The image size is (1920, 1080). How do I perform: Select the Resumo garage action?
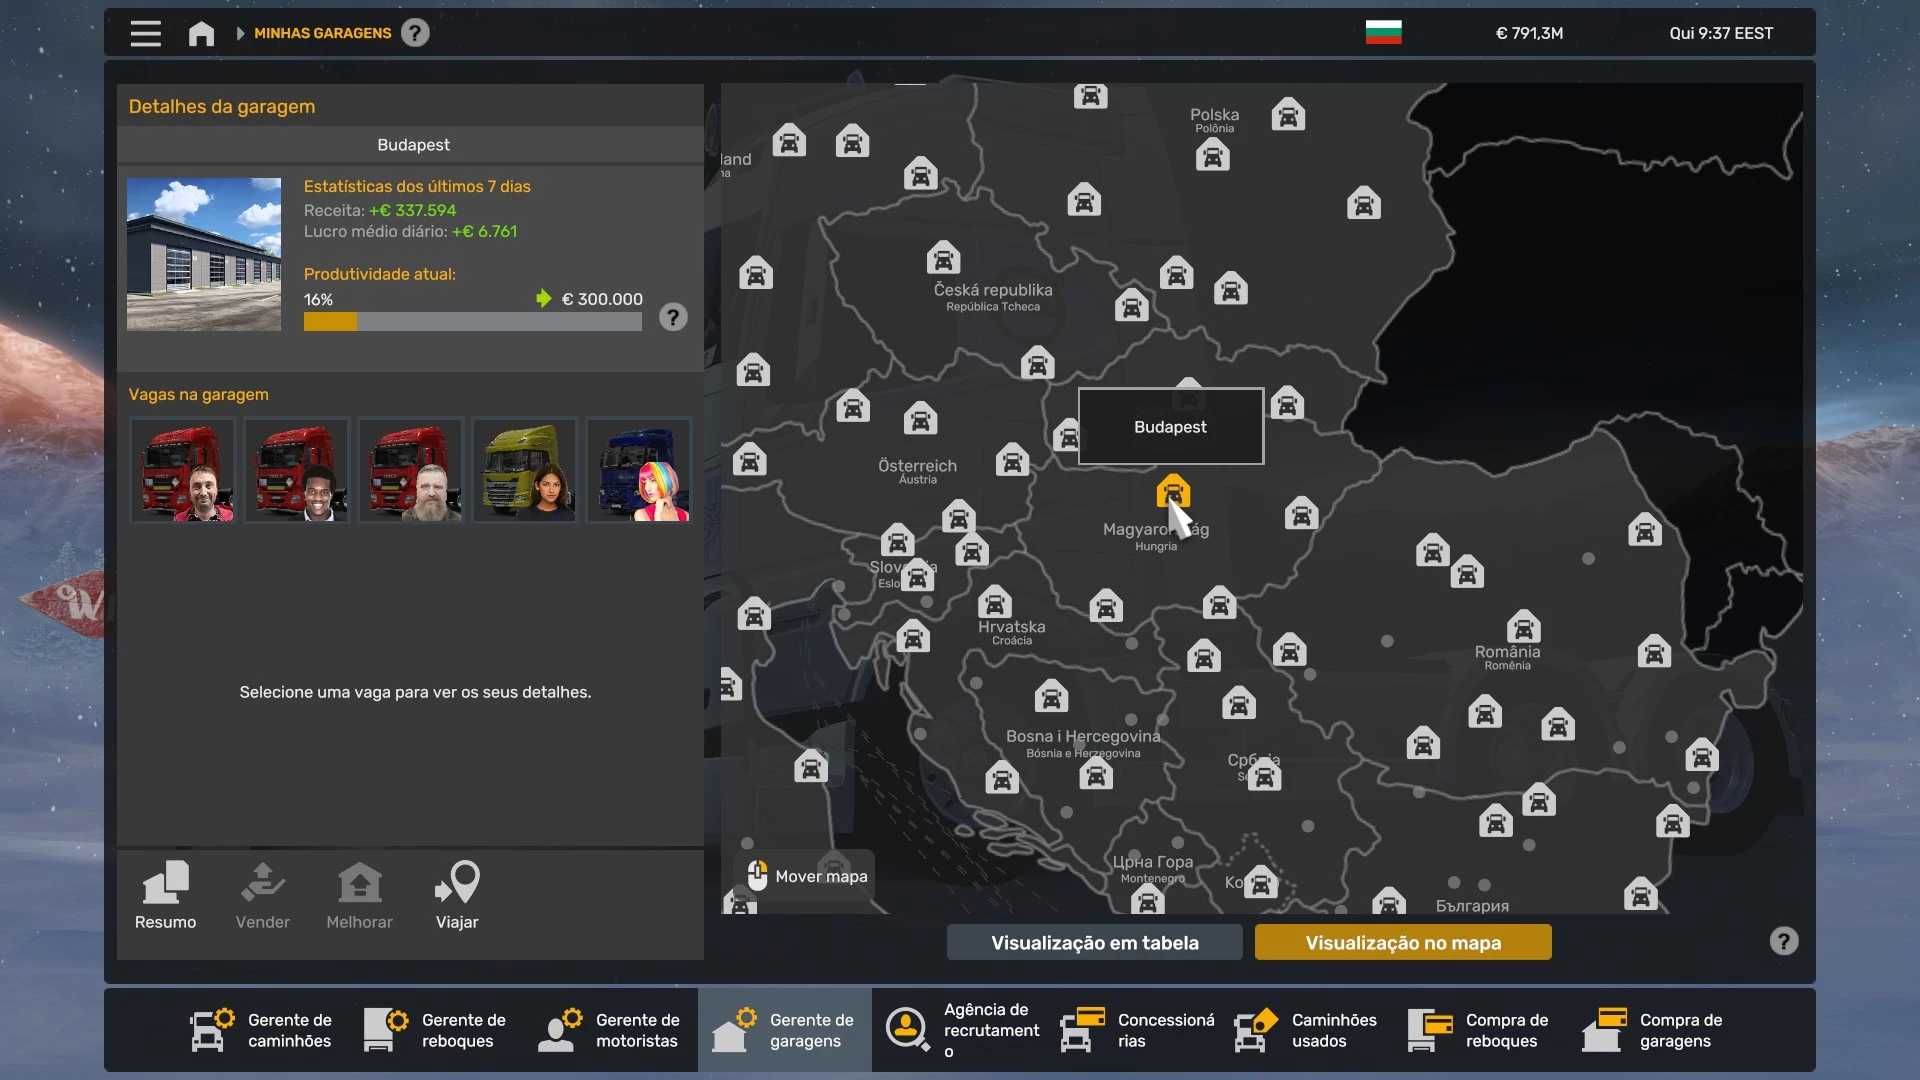point(165,895)
